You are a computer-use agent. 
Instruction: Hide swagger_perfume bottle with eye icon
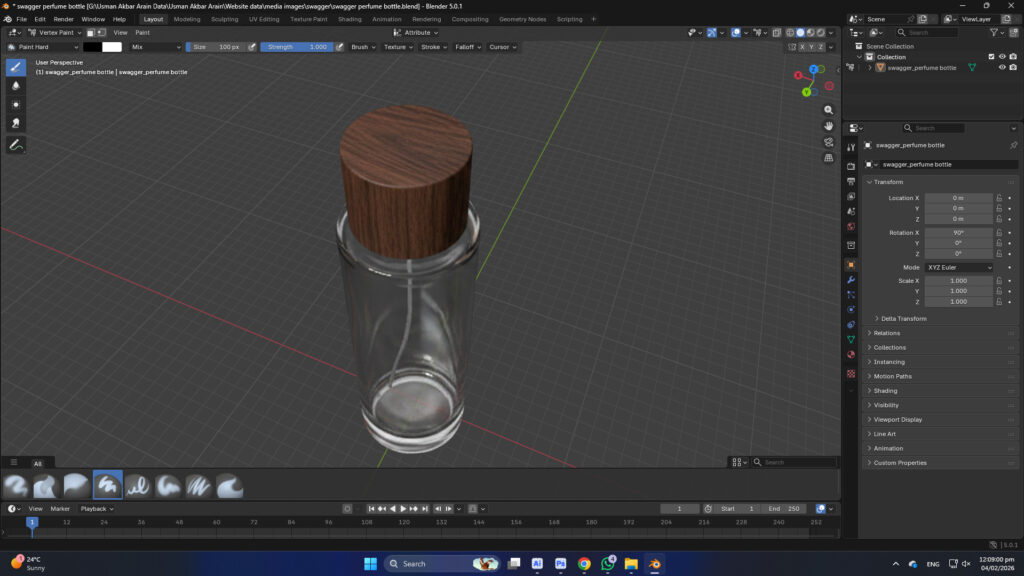click(x=1002, y=68)
